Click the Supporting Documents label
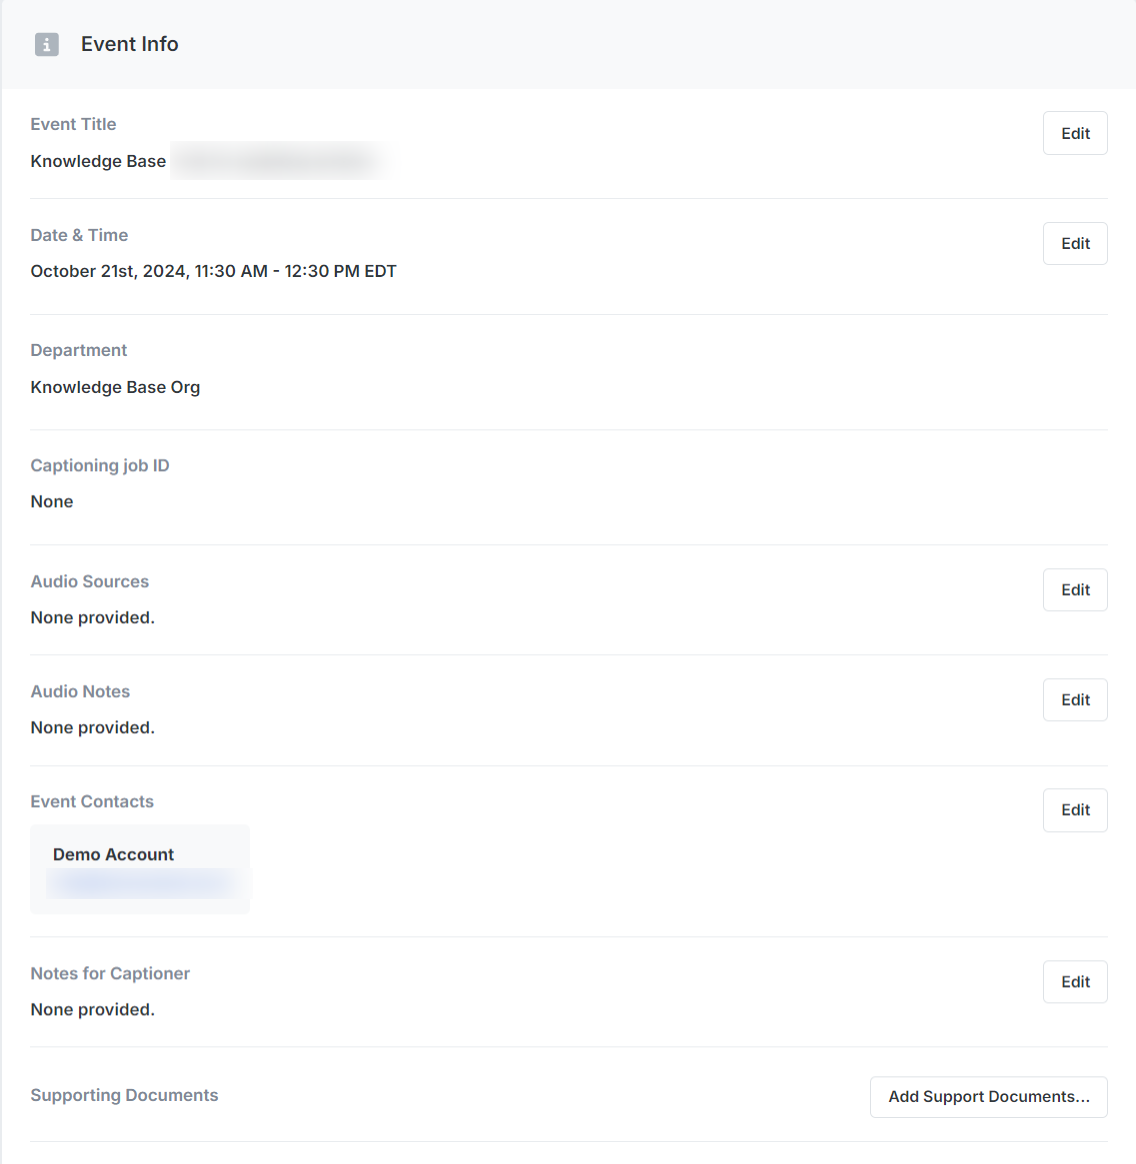The height and width of the screenshot is (1164, 1136). point(124,1095)
